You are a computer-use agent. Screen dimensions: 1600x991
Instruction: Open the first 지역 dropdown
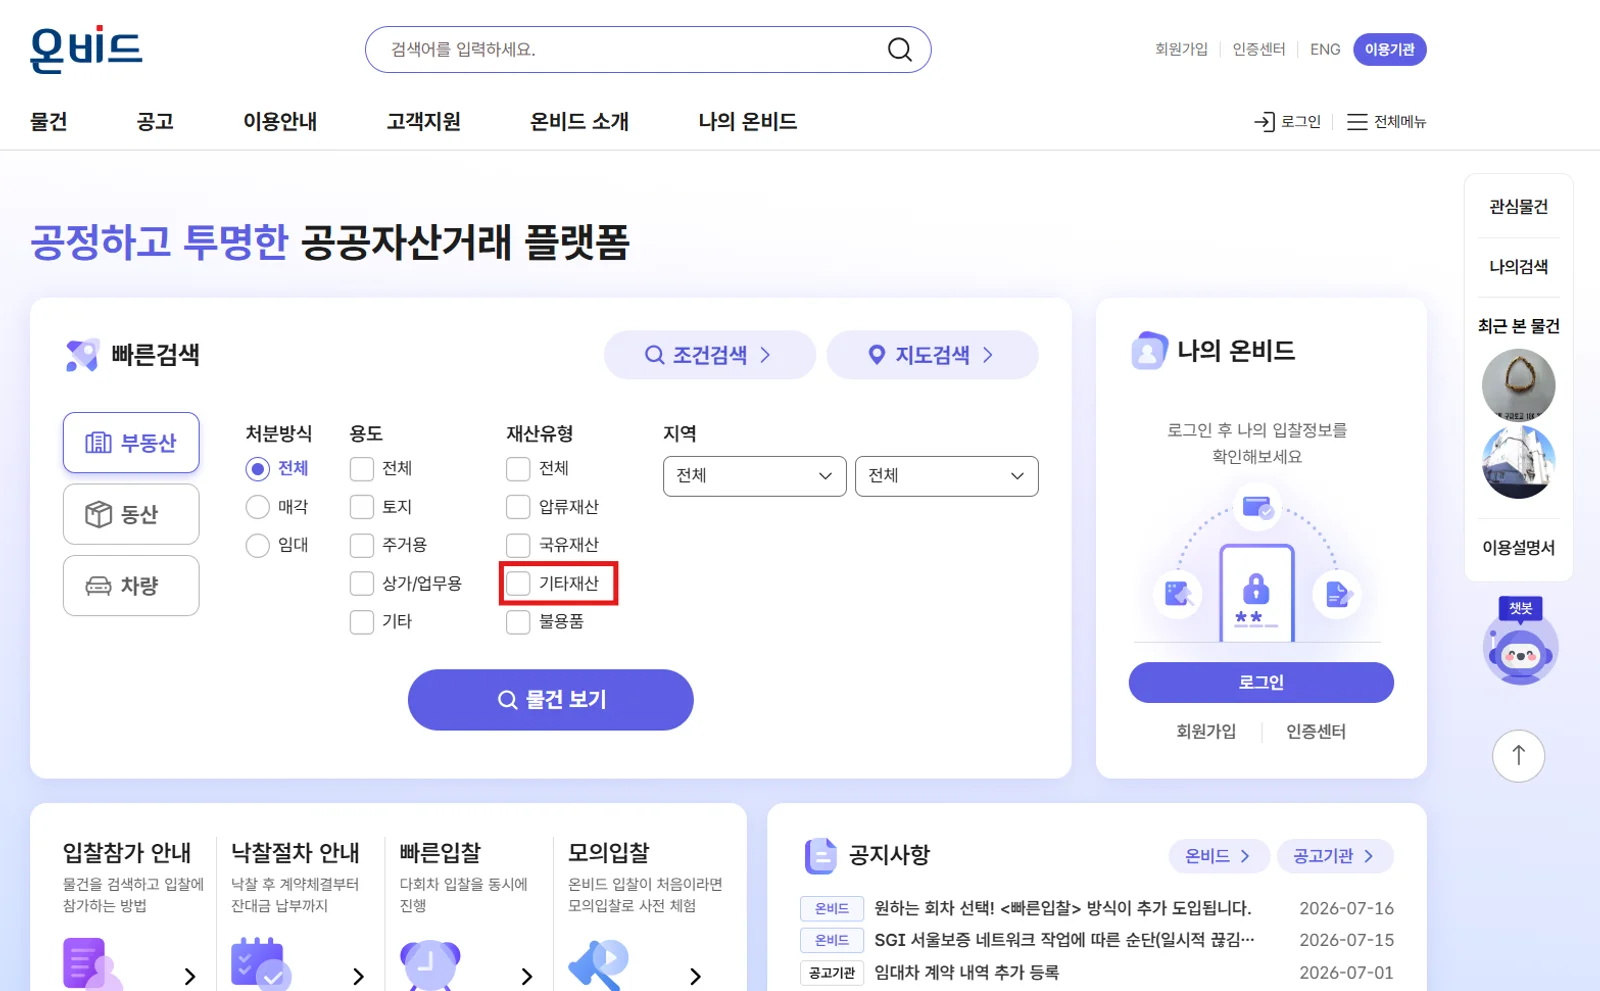(755, 476)
